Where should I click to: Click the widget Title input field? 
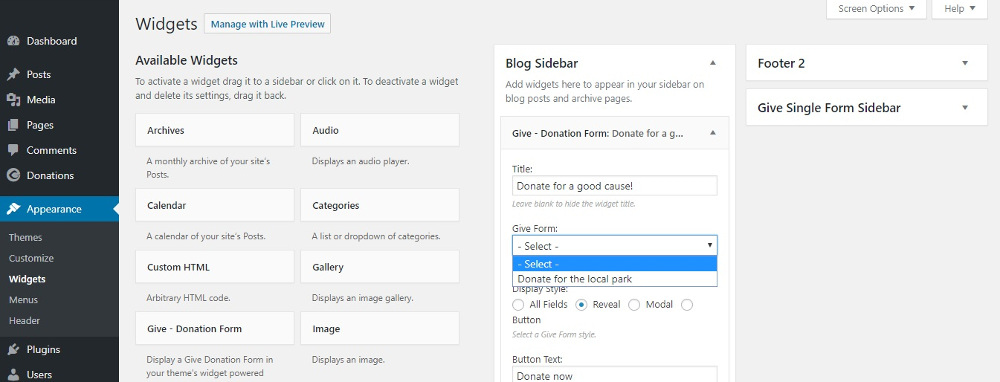click(615, 186)
